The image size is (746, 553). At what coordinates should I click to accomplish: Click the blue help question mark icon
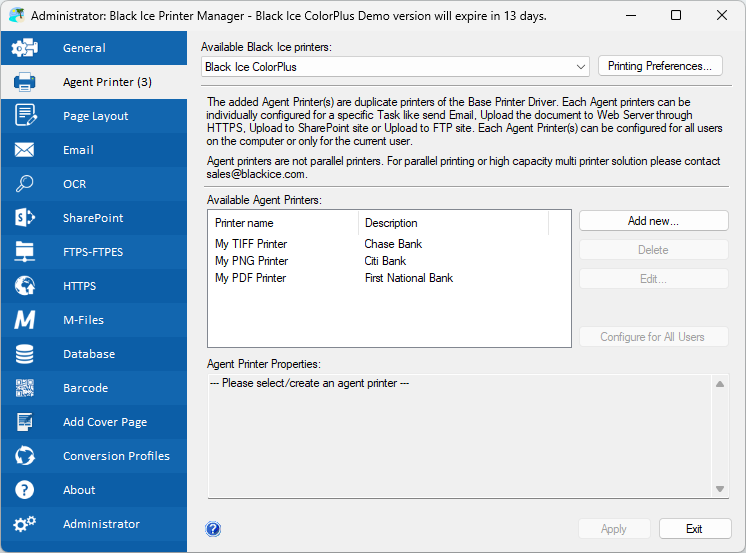point(213,529)
